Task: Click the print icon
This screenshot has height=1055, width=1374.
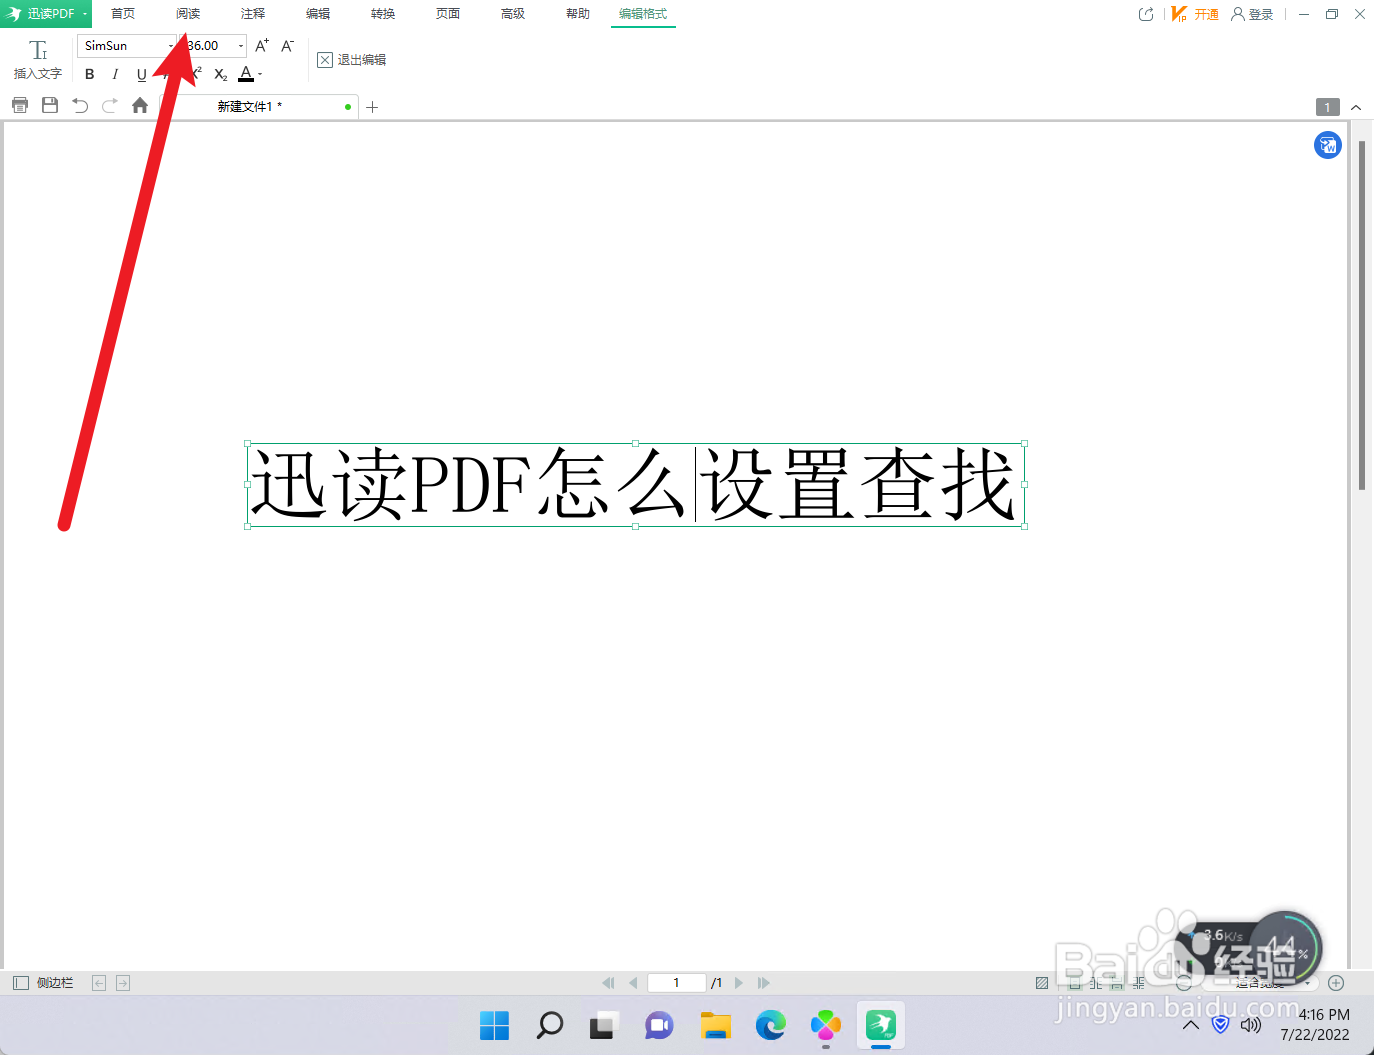Action: point(20,105)
